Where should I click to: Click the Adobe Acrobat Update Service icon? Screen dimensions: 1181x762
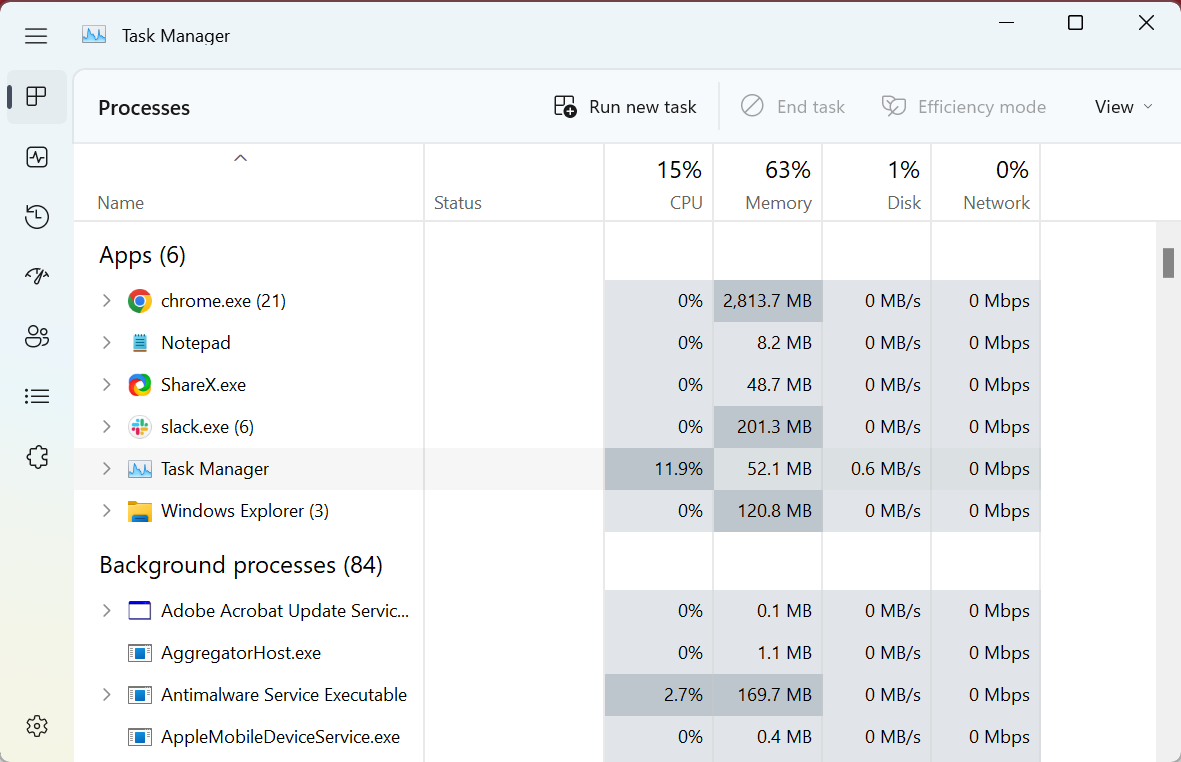[x=139, y=611]
